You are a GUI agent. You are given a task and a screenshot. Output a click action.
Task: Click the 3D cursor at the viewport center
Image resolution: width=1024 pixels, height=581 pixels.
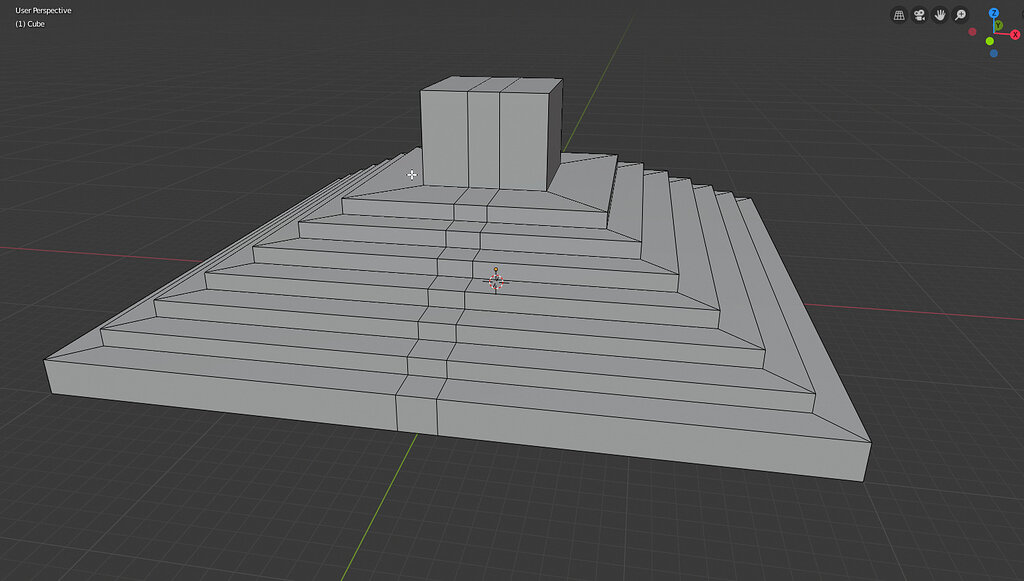click(x=495, y=281)
